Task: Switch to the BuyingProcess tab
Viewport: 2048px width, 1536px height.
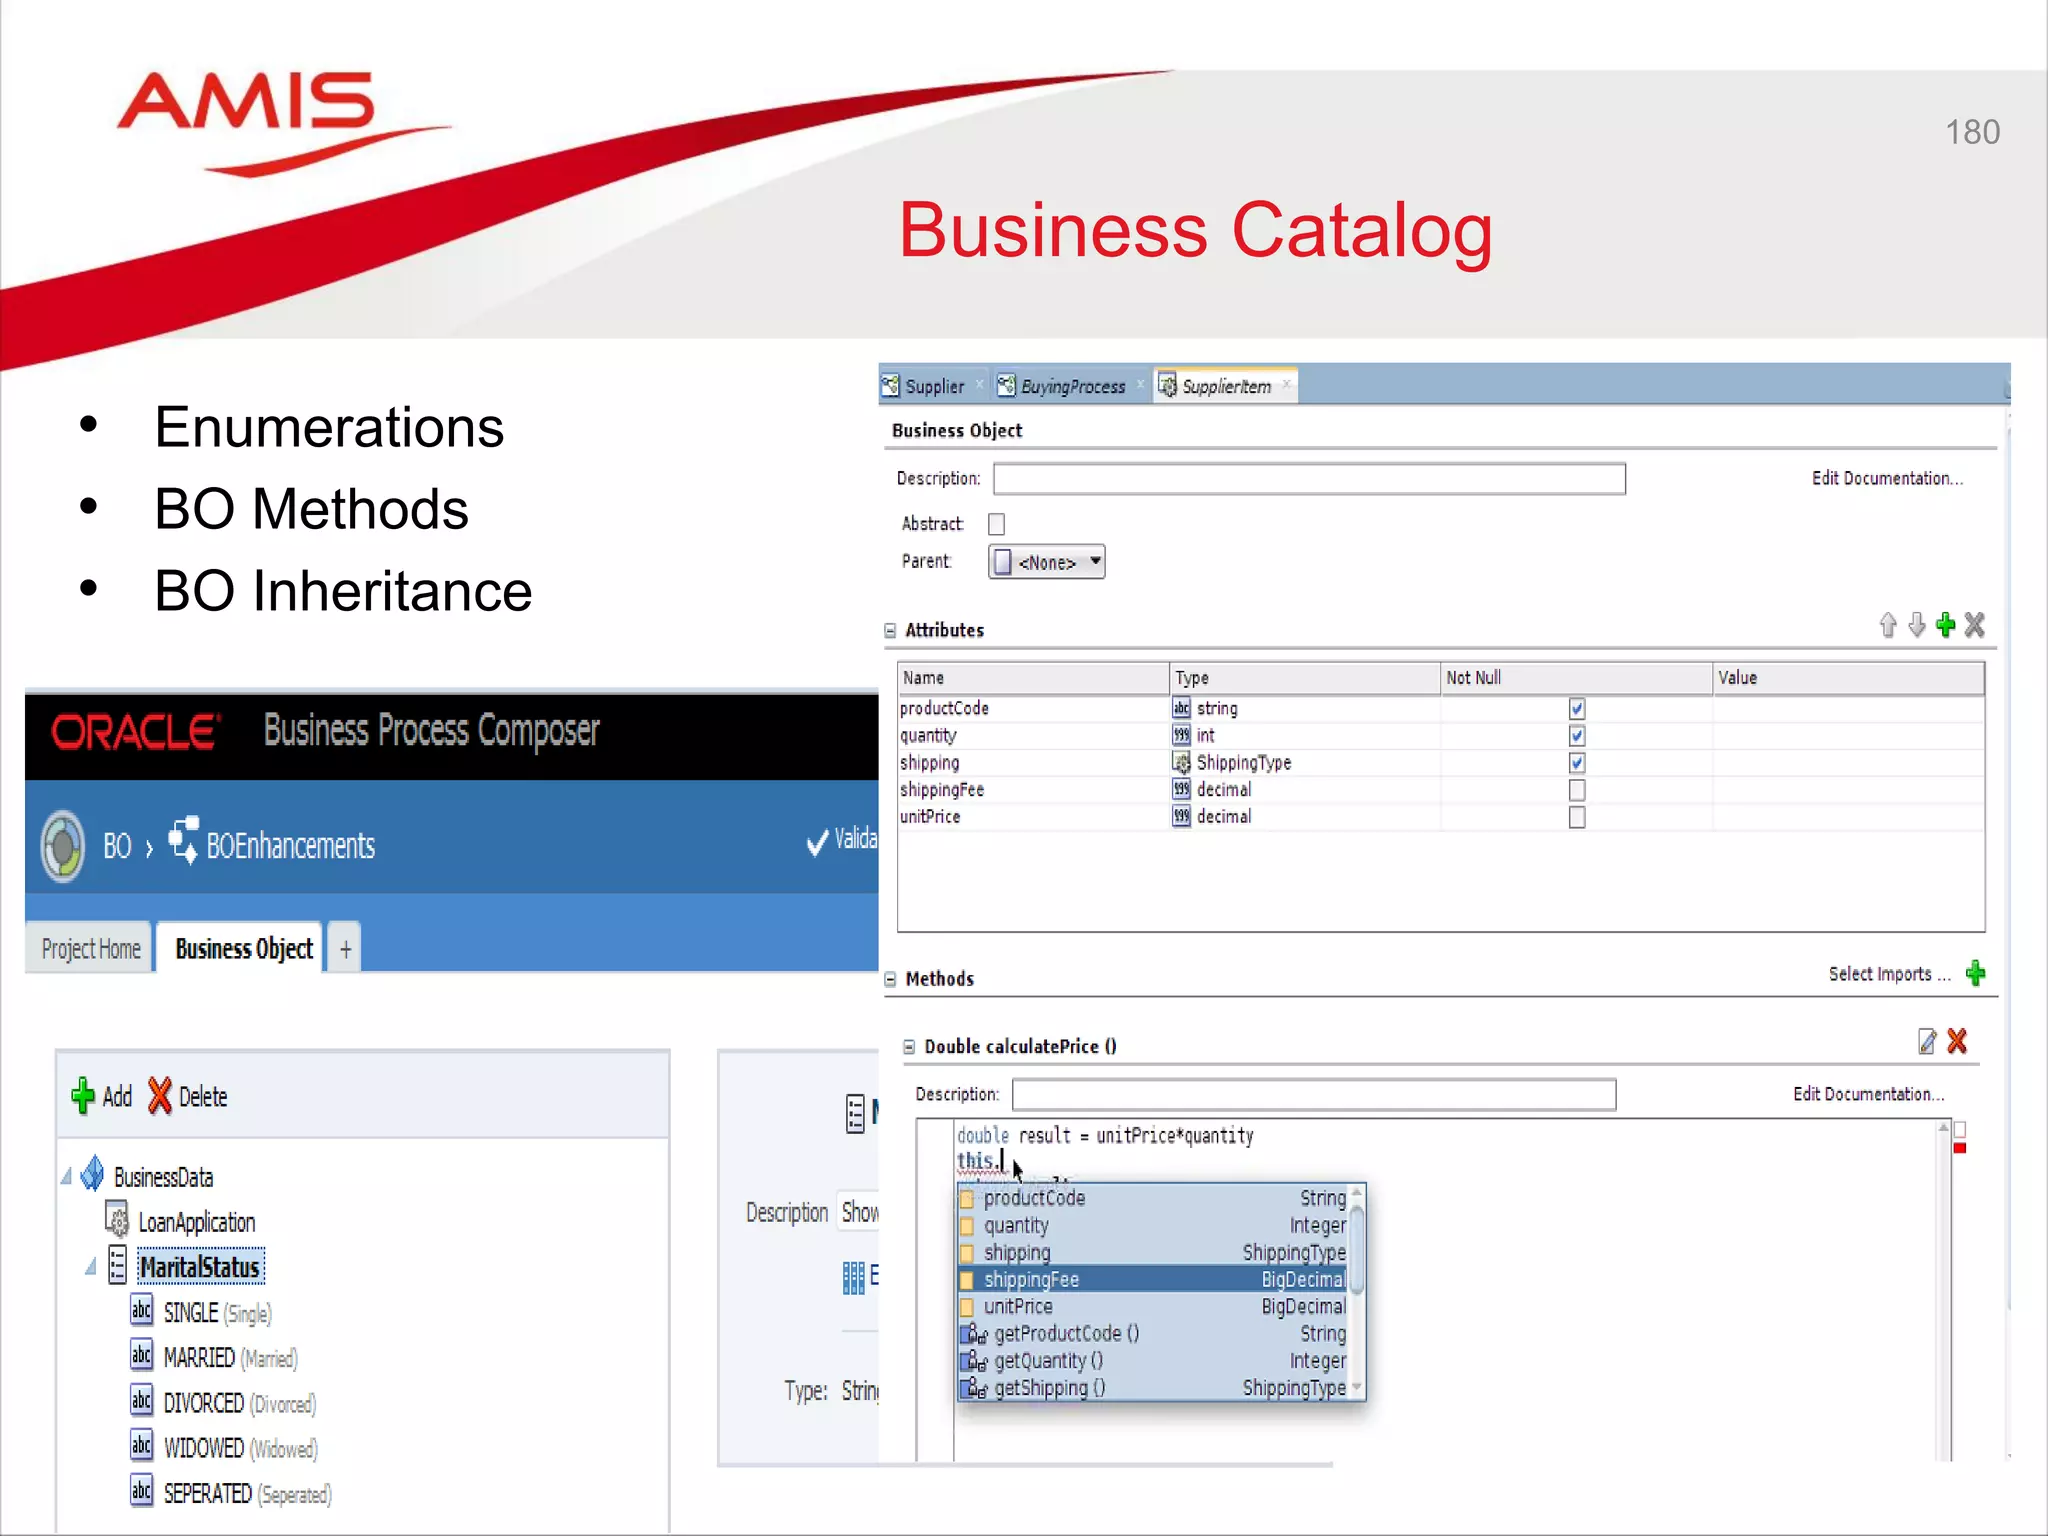Action: coord(1073,386)
